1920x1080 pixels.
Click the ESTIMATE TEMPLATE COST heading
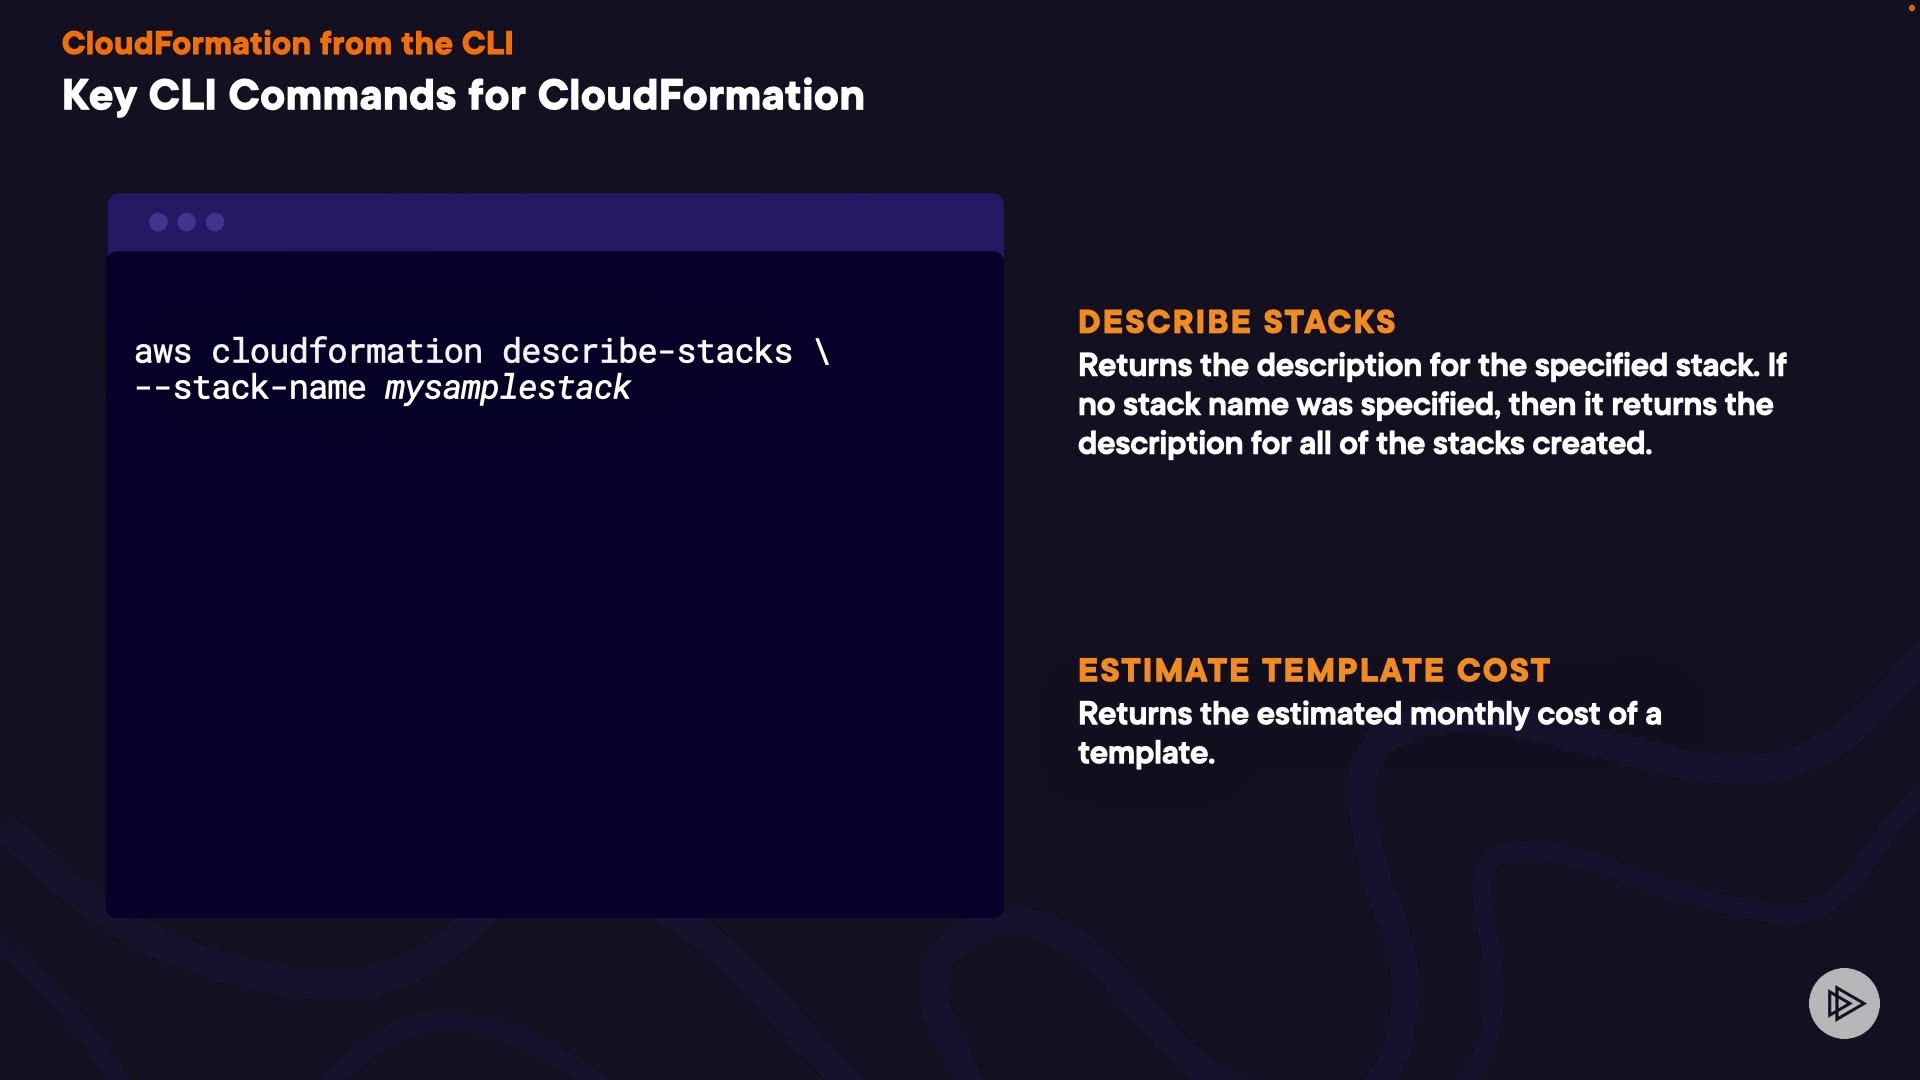tap(1313, 670)
